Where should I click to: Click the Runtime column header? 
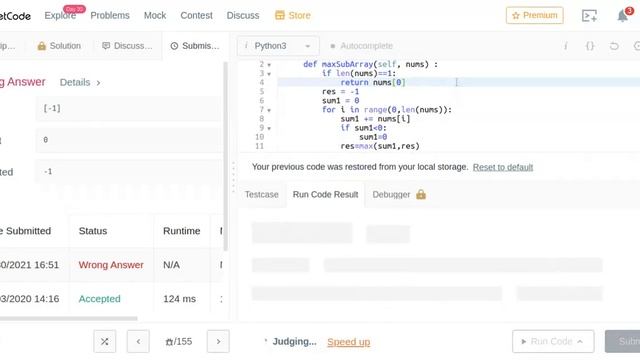[182, 231]
